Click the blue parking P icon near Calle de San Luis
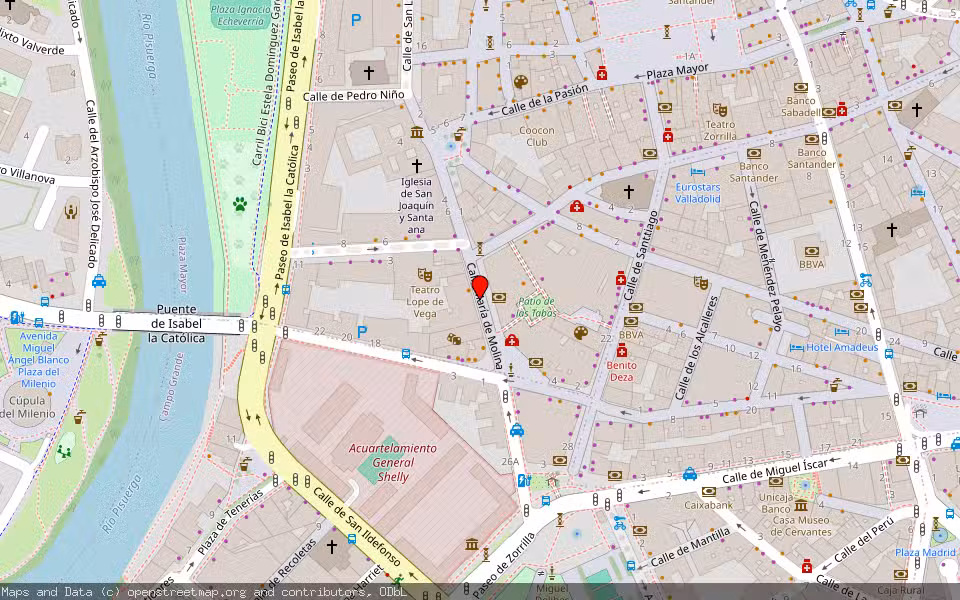Screen dimensions: 960x600 coord(355,20)
